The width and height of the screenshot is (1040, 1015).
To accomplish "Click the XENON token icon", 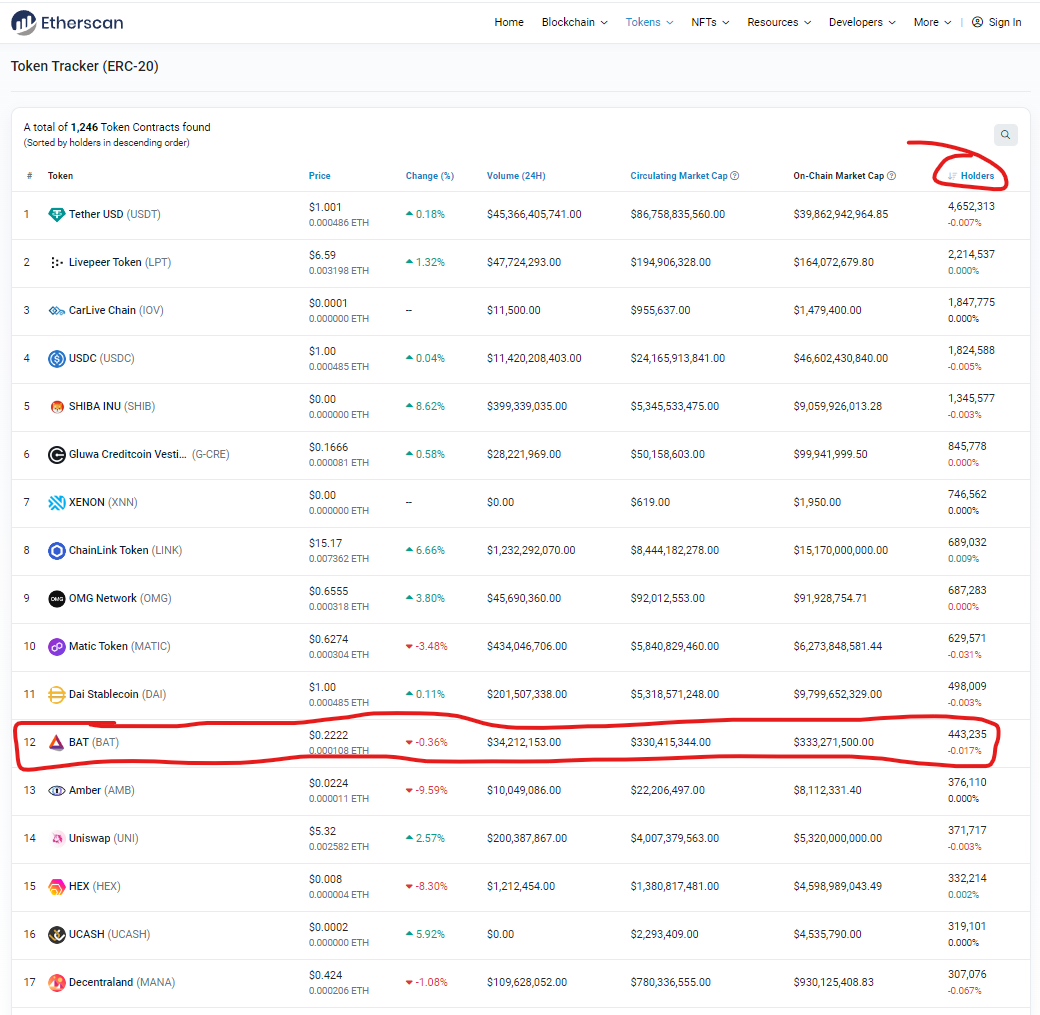I will pos(57,502).
